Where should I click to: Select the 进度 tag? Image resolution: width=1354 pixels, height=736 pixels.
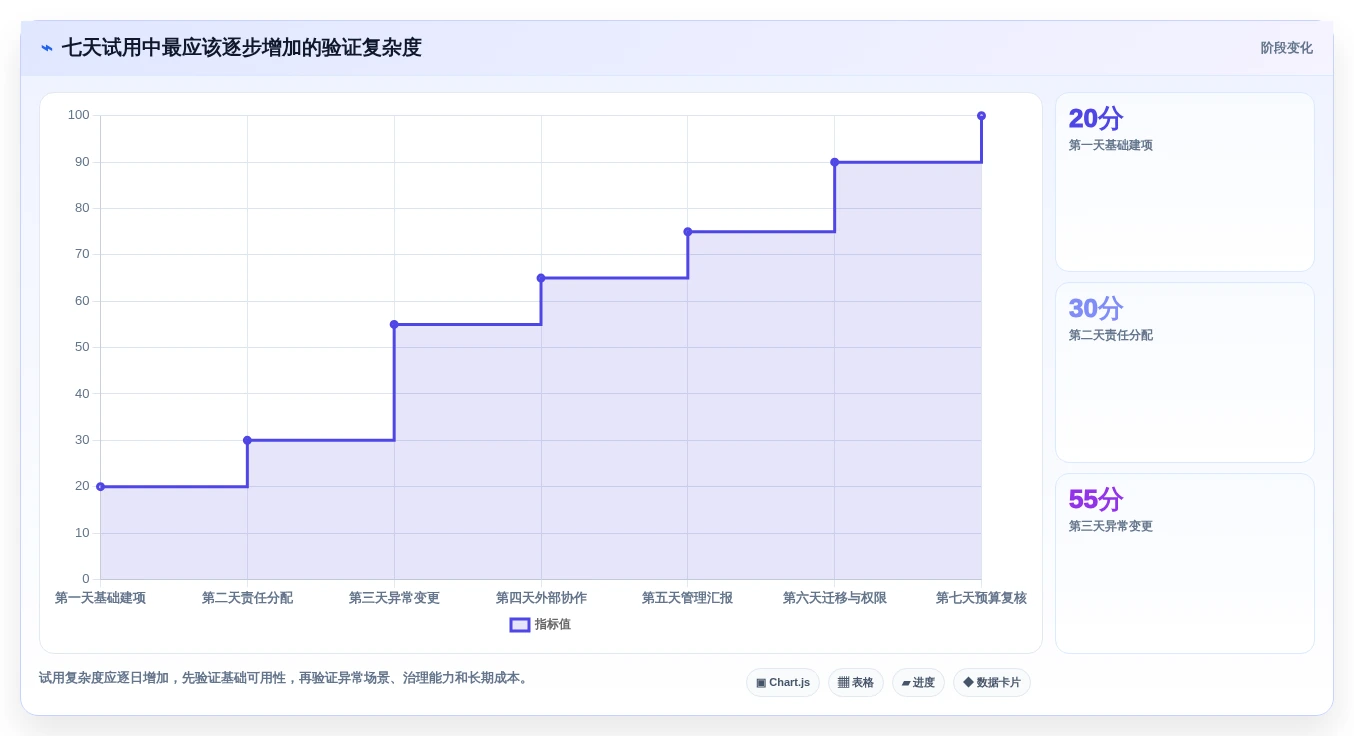pyautogui.click(x=918, y=683)
